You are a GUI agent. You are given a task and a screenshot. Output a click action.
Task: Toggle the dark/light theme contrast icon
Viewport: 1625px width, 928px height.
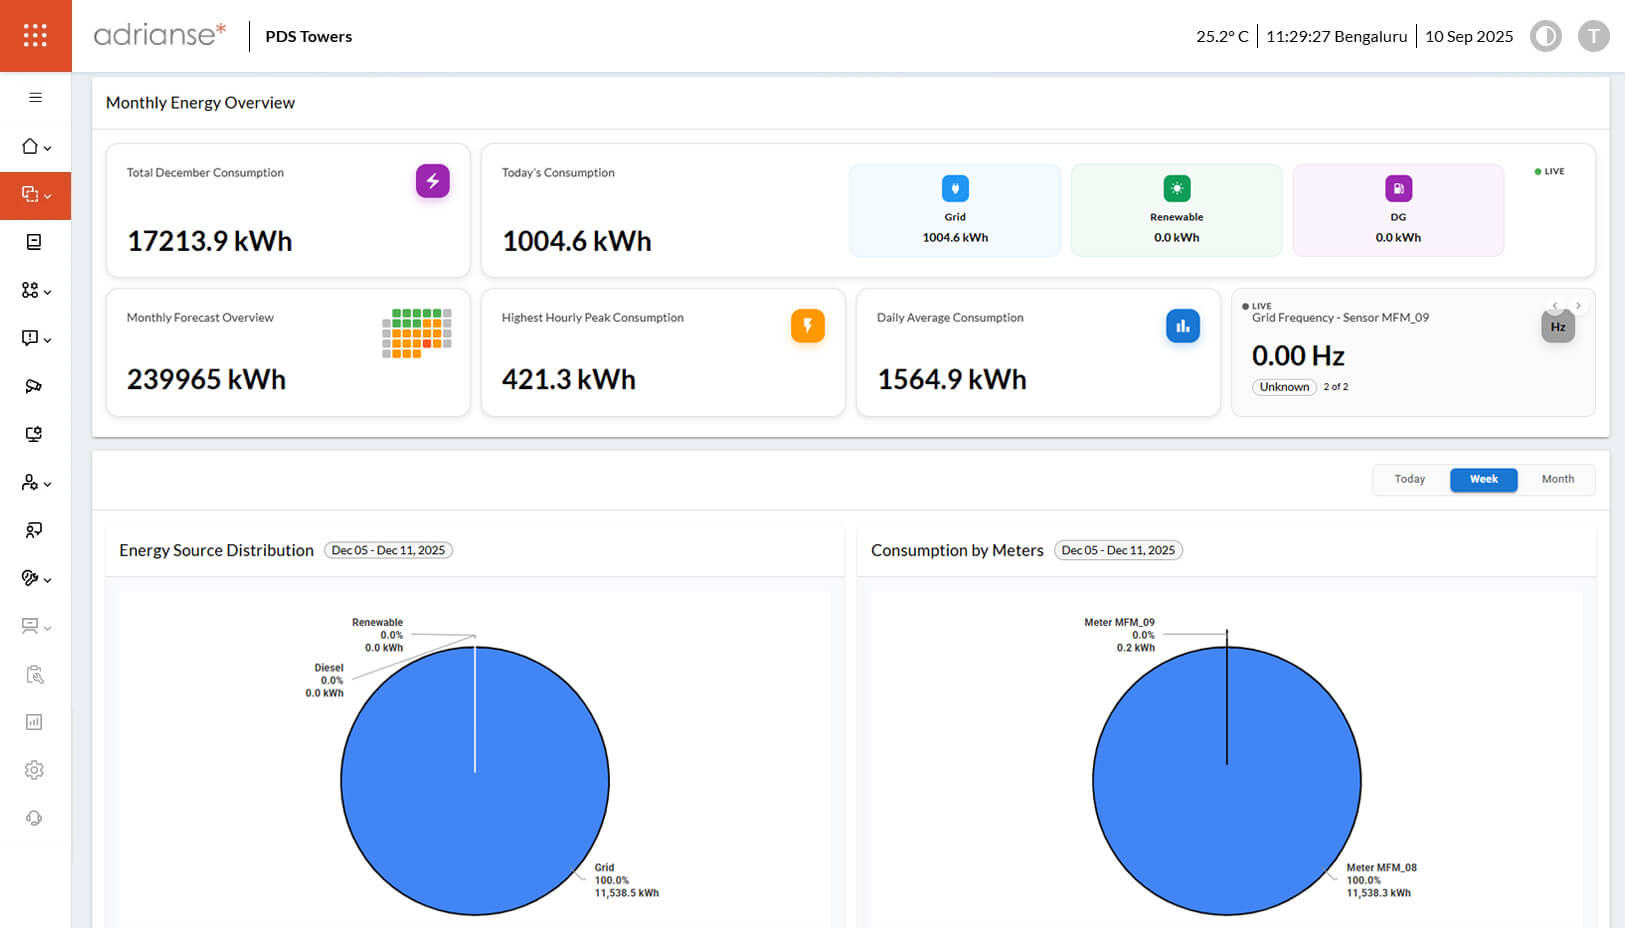(1545, 37)
